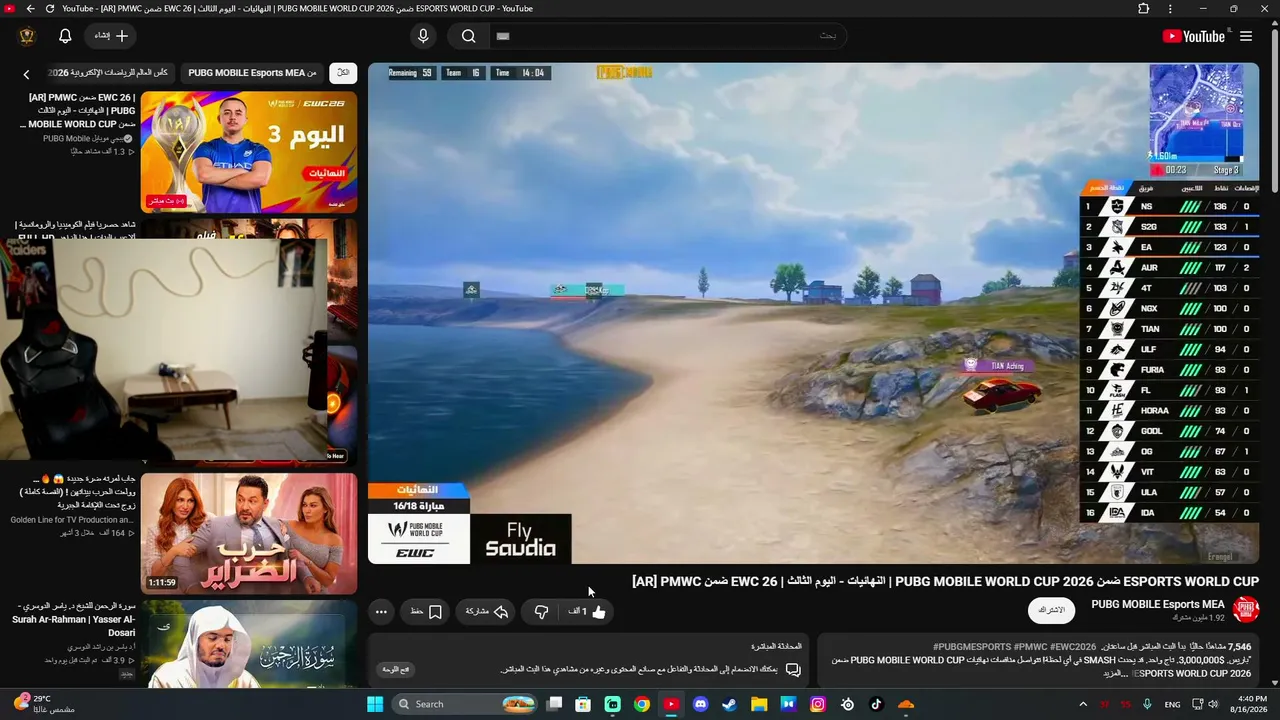Open YouTube notifications bell
1280x720 pixels.
[65, 36]
